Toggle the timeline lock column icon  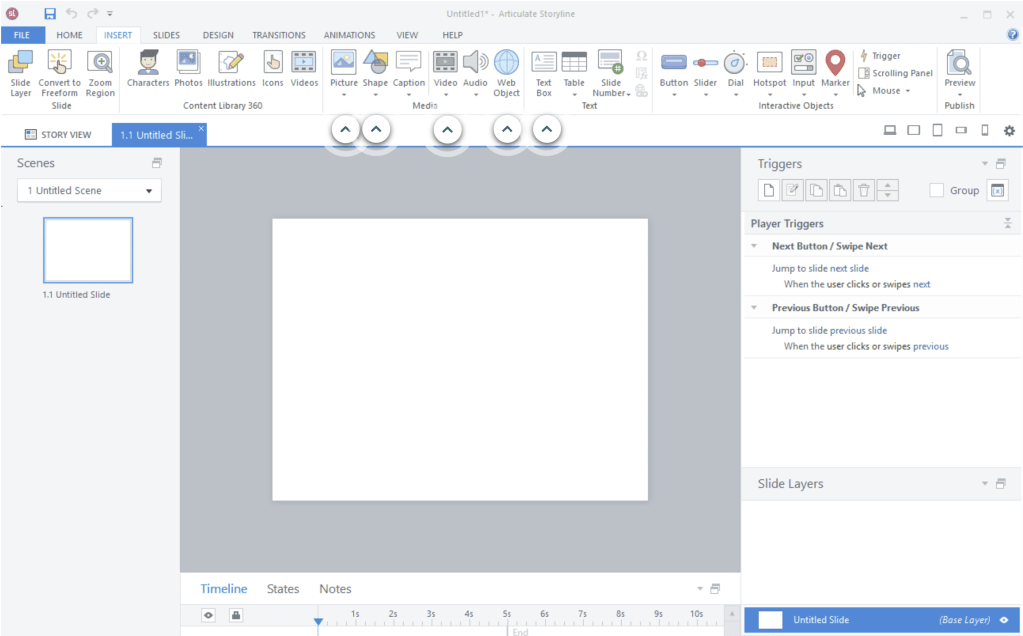click(235, 615)
